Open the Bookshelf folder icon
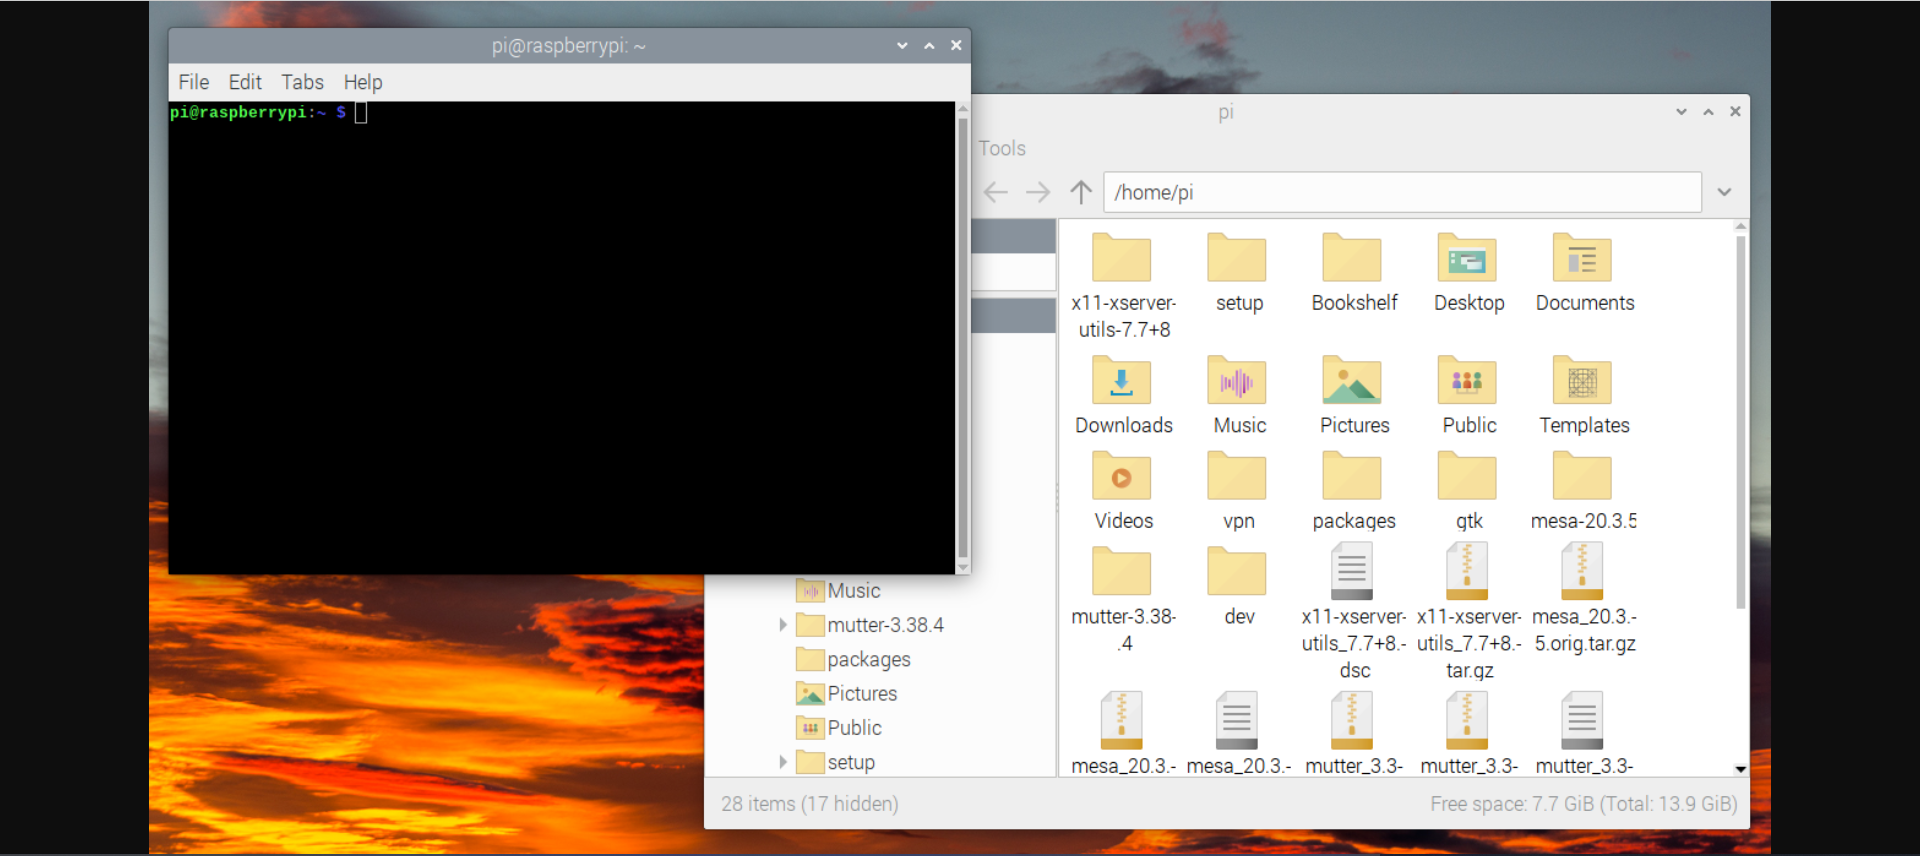1920x856 pixels. click(1352, 258)
